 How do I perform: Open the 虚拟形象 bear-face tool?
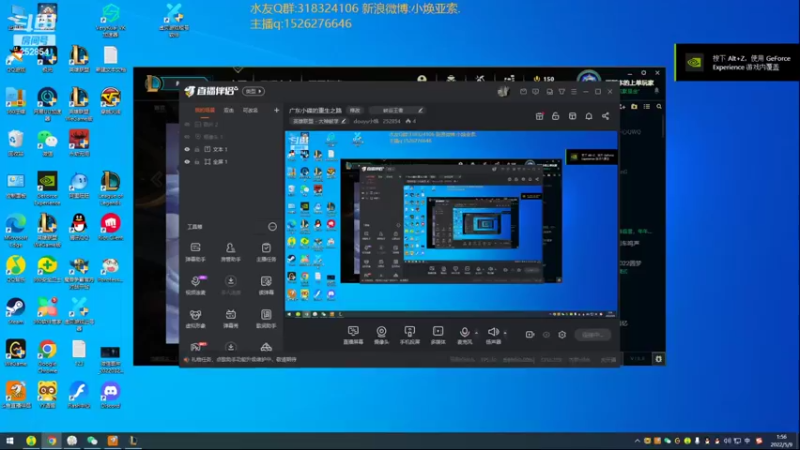(195, 318)
